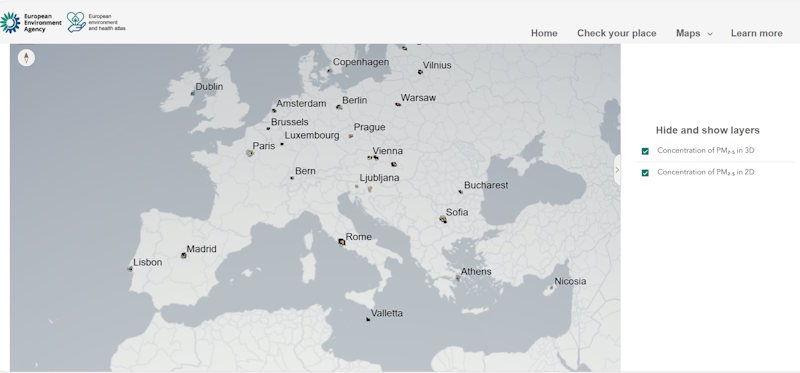Click the Concentration of PM2.5 in 3D label
This screenshot has height=373, width=800.
tap(706, 151)
